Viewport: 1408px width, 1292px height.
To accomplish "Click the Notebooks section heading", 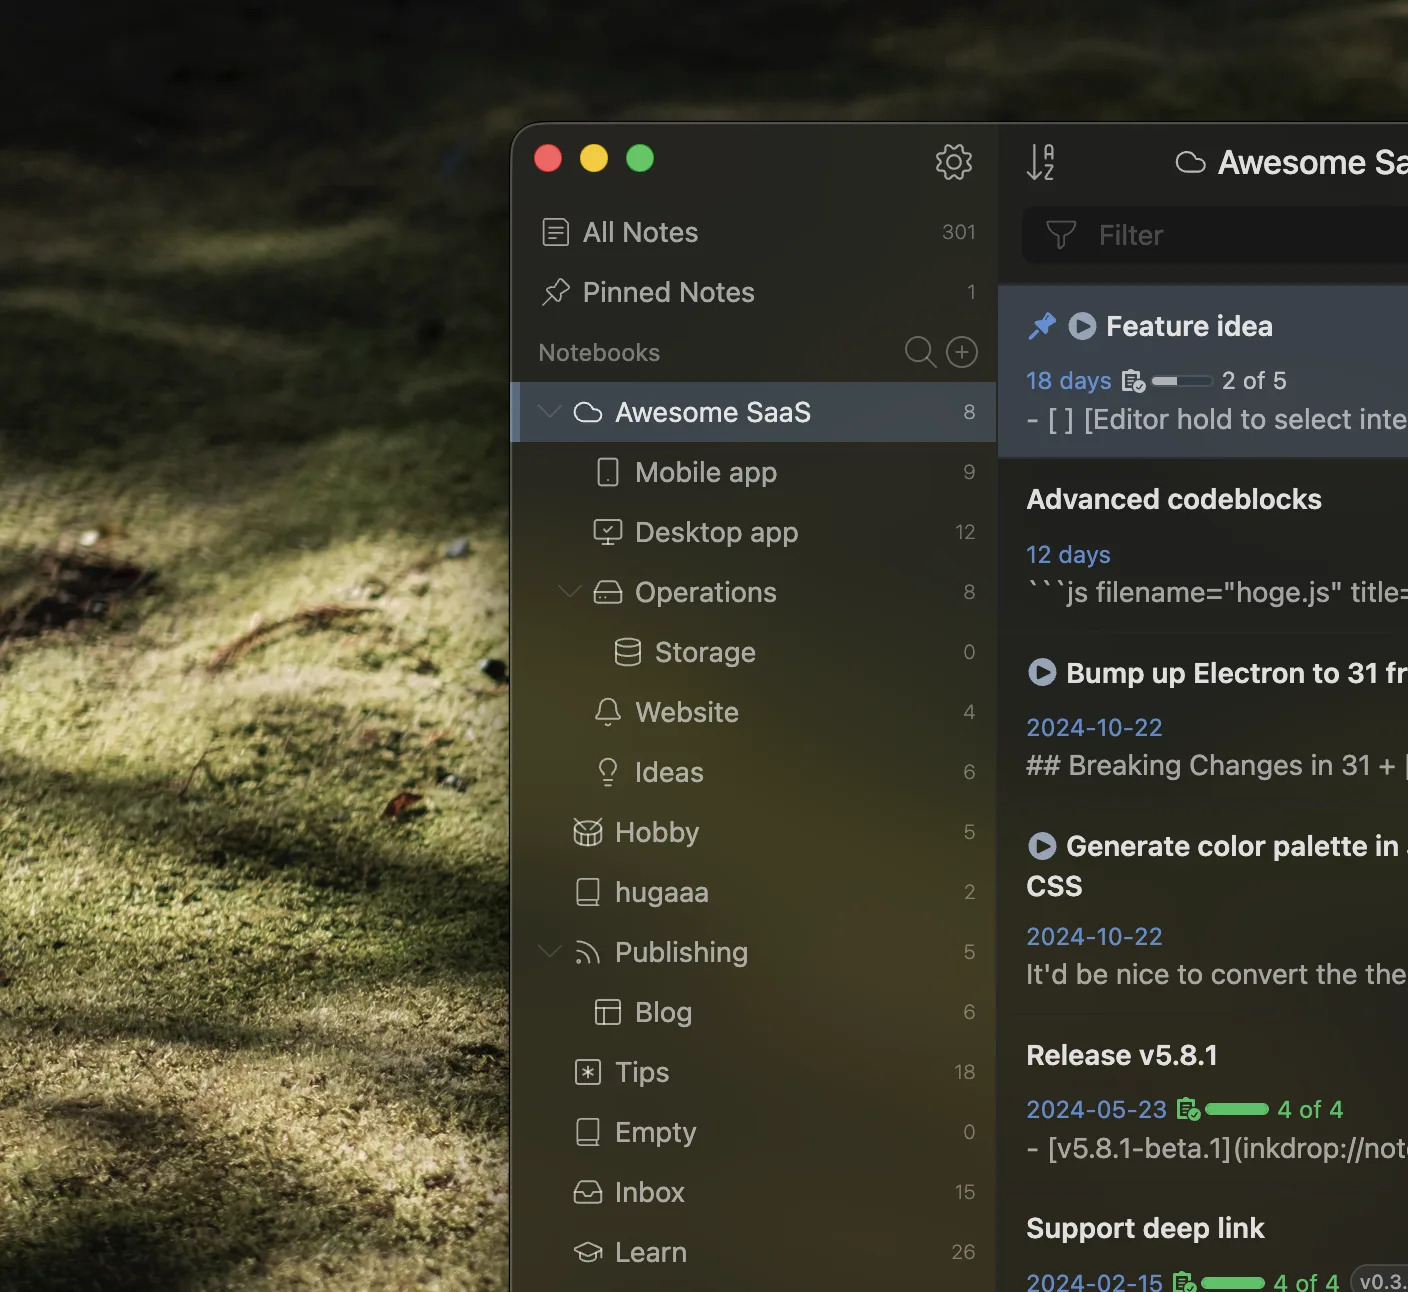I will point(599,352).
